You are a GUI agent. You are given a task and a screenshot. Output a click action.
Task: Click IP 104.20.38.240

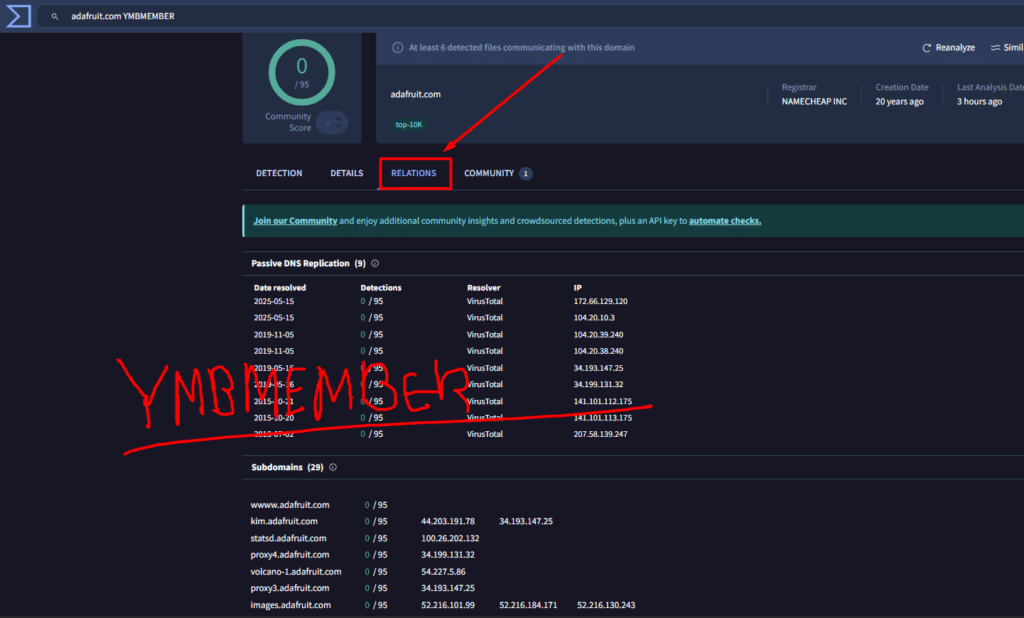(598, 351)
